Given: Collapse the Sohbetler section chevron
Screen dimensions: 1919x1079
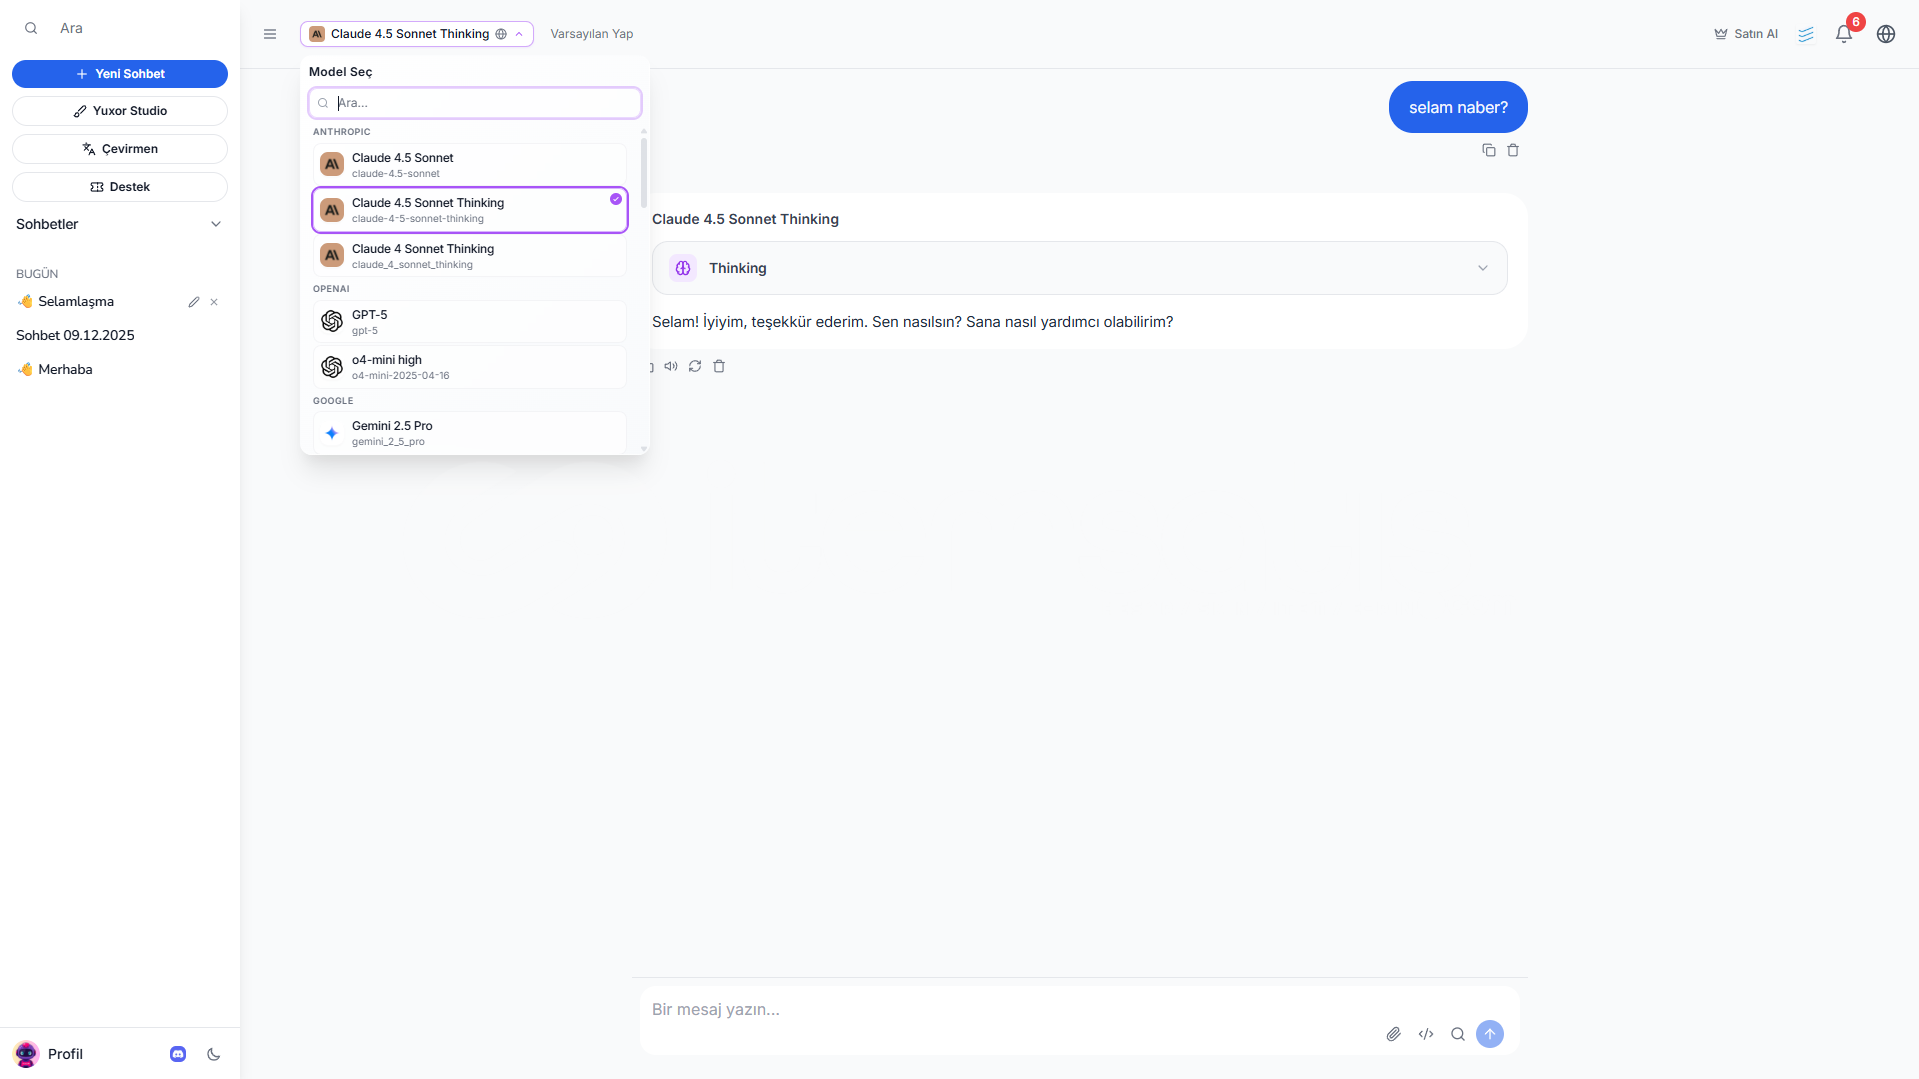Looking at the screenshot, I should point(216,224).
